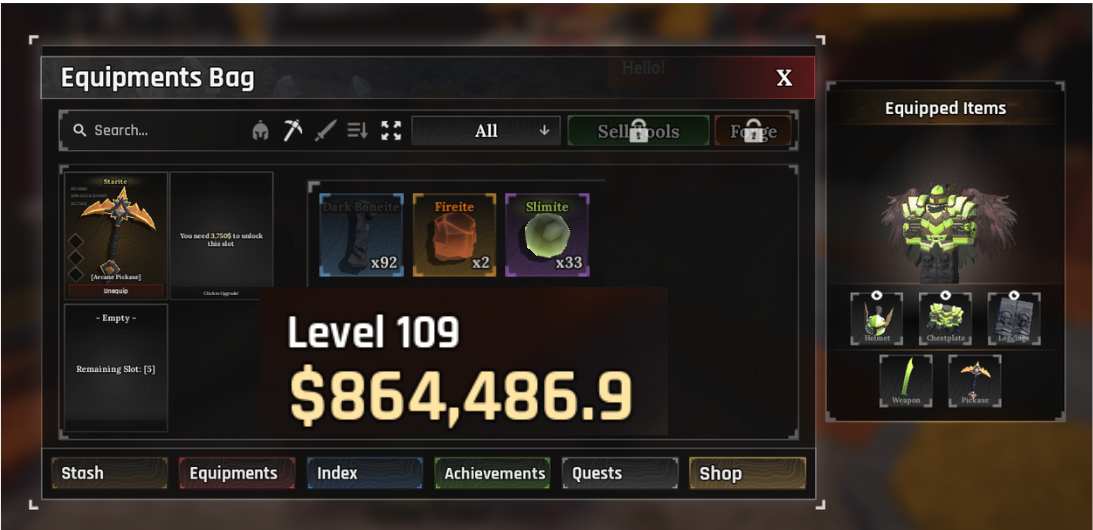Click the sort order icon
The width and height of the screenshot is (1093, 530).
pyautogui.click(x=358, y=130)
